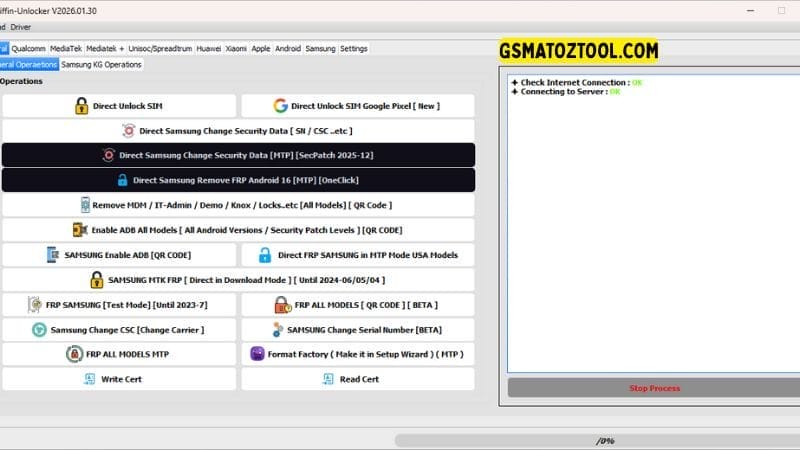Screen dimensions: 800x450
Task: Click Samsung Change CSC [Change Carrier]
Action: click(119, 330)
